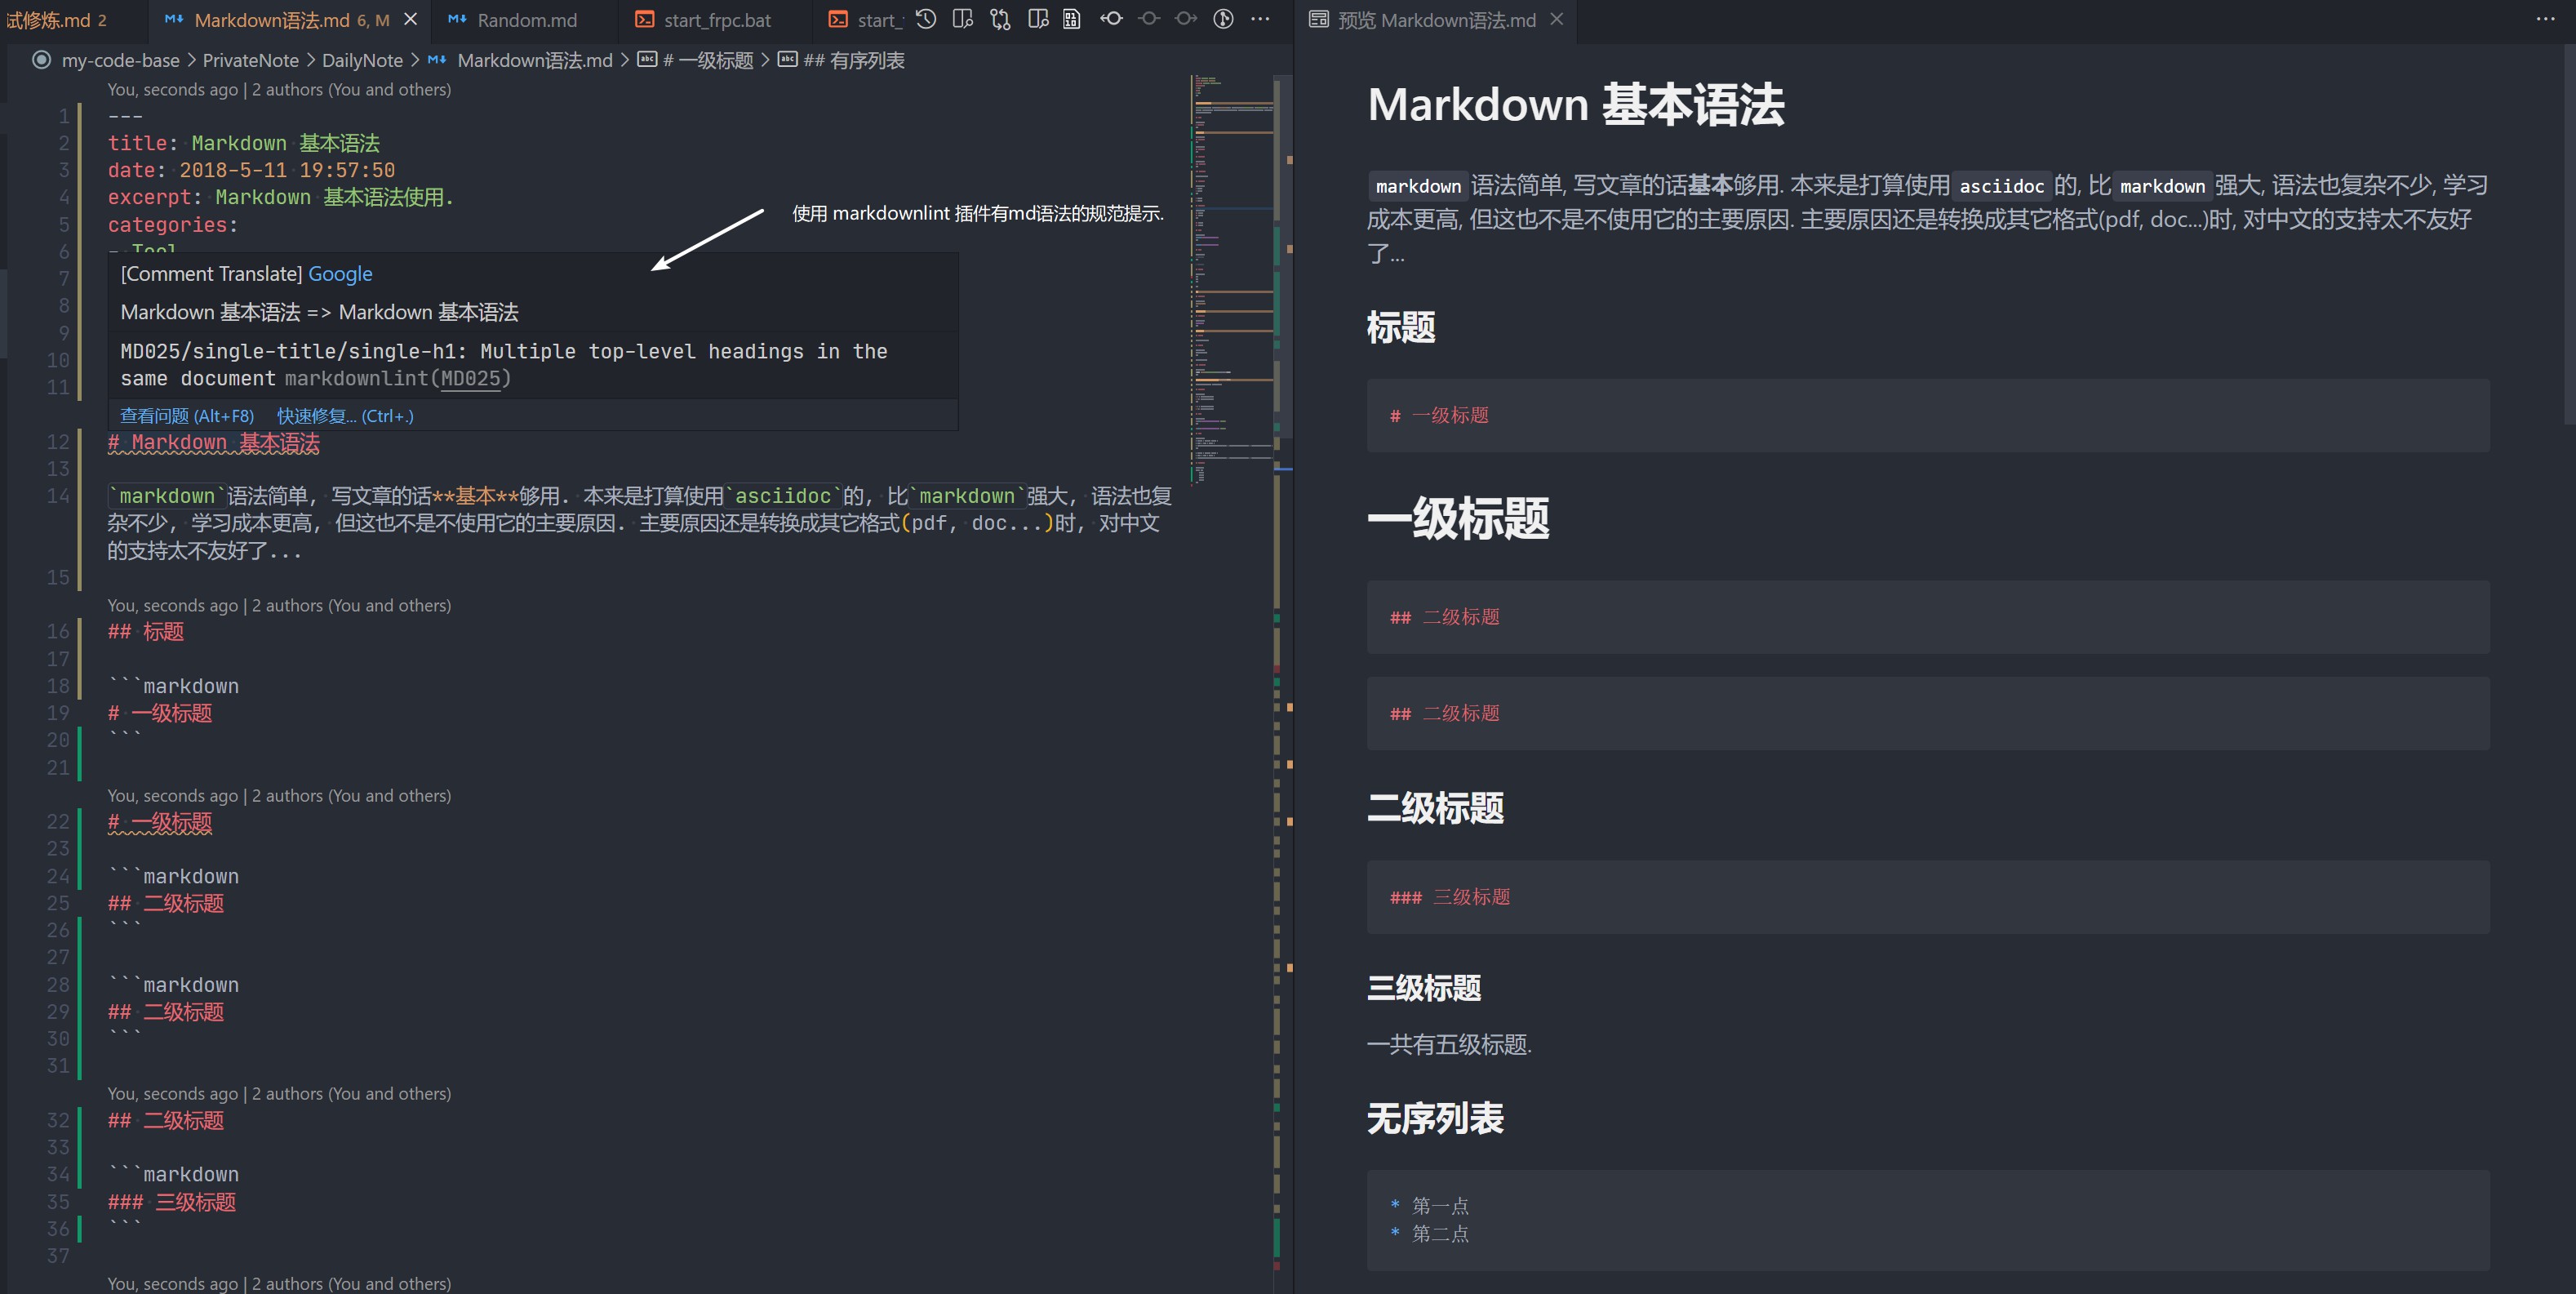The image size is (2576, 1294).
Task: Toggle the file blame git icon
Action: (x=1223, y=19)
